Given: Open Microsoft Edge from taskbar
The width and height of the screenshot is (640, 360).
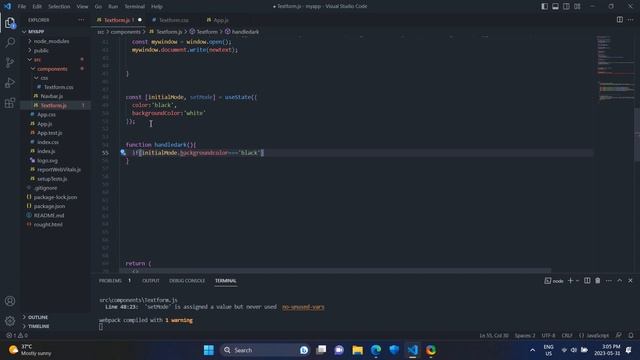Looking at the screenshot, I should (376, 350).
